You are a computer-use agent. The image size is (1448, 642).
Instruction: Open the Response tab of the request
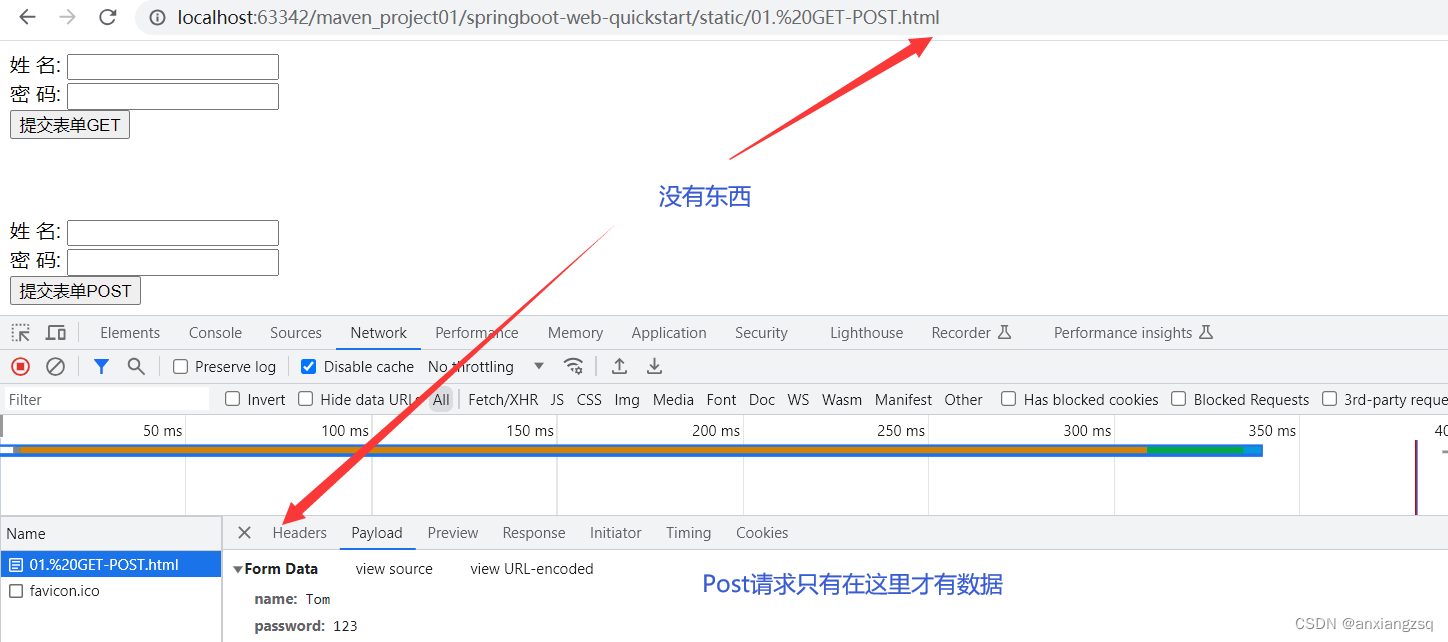click(533, 532)
